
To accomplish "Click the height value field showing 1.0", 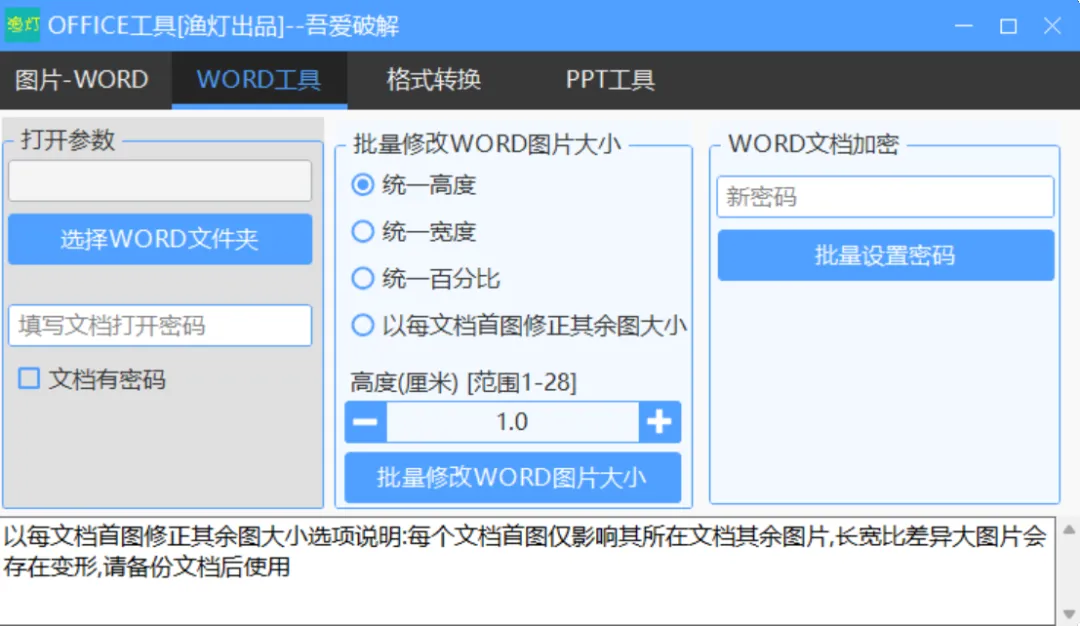I will click(x=512, y=421).
